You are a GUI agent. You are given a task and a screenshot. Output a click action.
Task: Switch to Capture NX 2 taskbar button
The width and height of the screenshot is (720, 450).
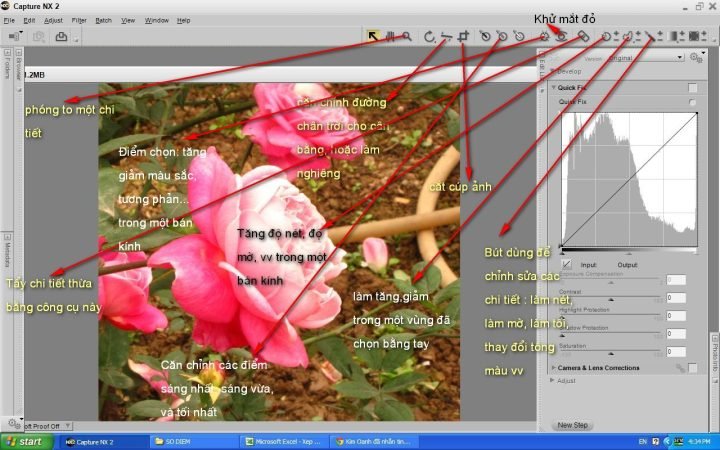tap(104, 442)
